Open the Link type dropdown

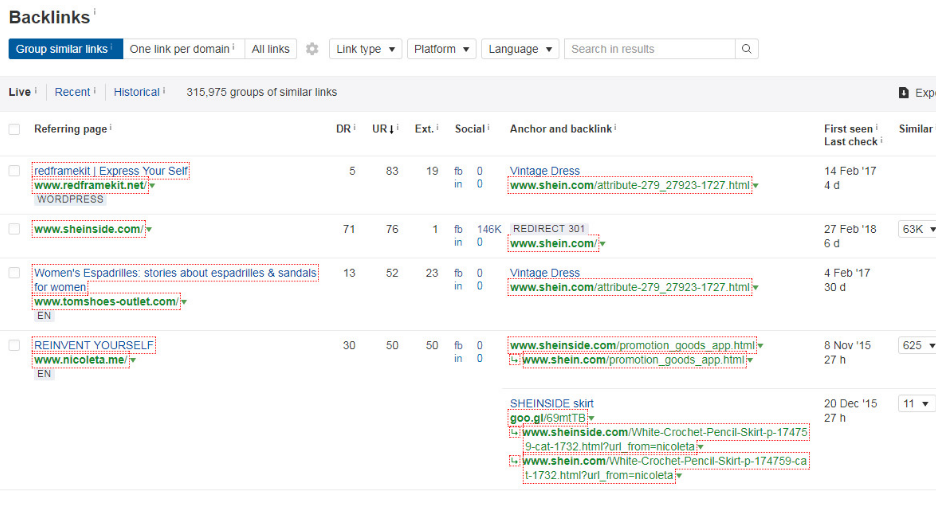pos(365,49)
